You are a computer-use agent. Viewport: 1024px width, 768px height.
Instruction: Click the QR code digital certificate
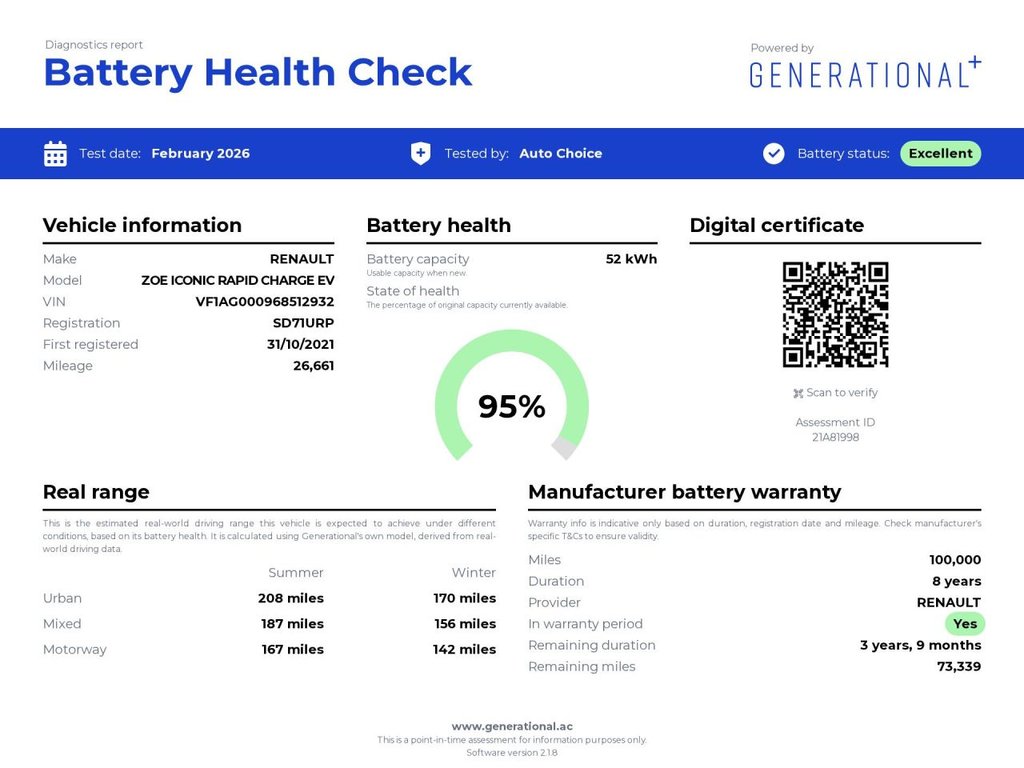point(835,315)
